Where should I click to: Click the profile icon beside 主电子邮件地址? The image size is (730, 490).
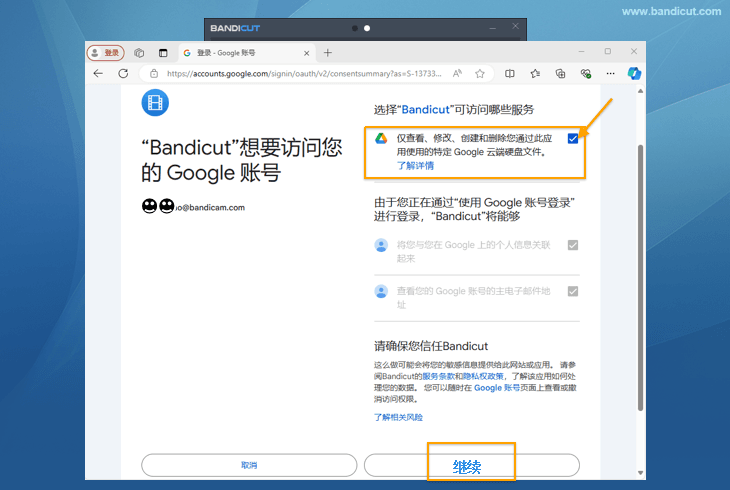coord(381,291)
